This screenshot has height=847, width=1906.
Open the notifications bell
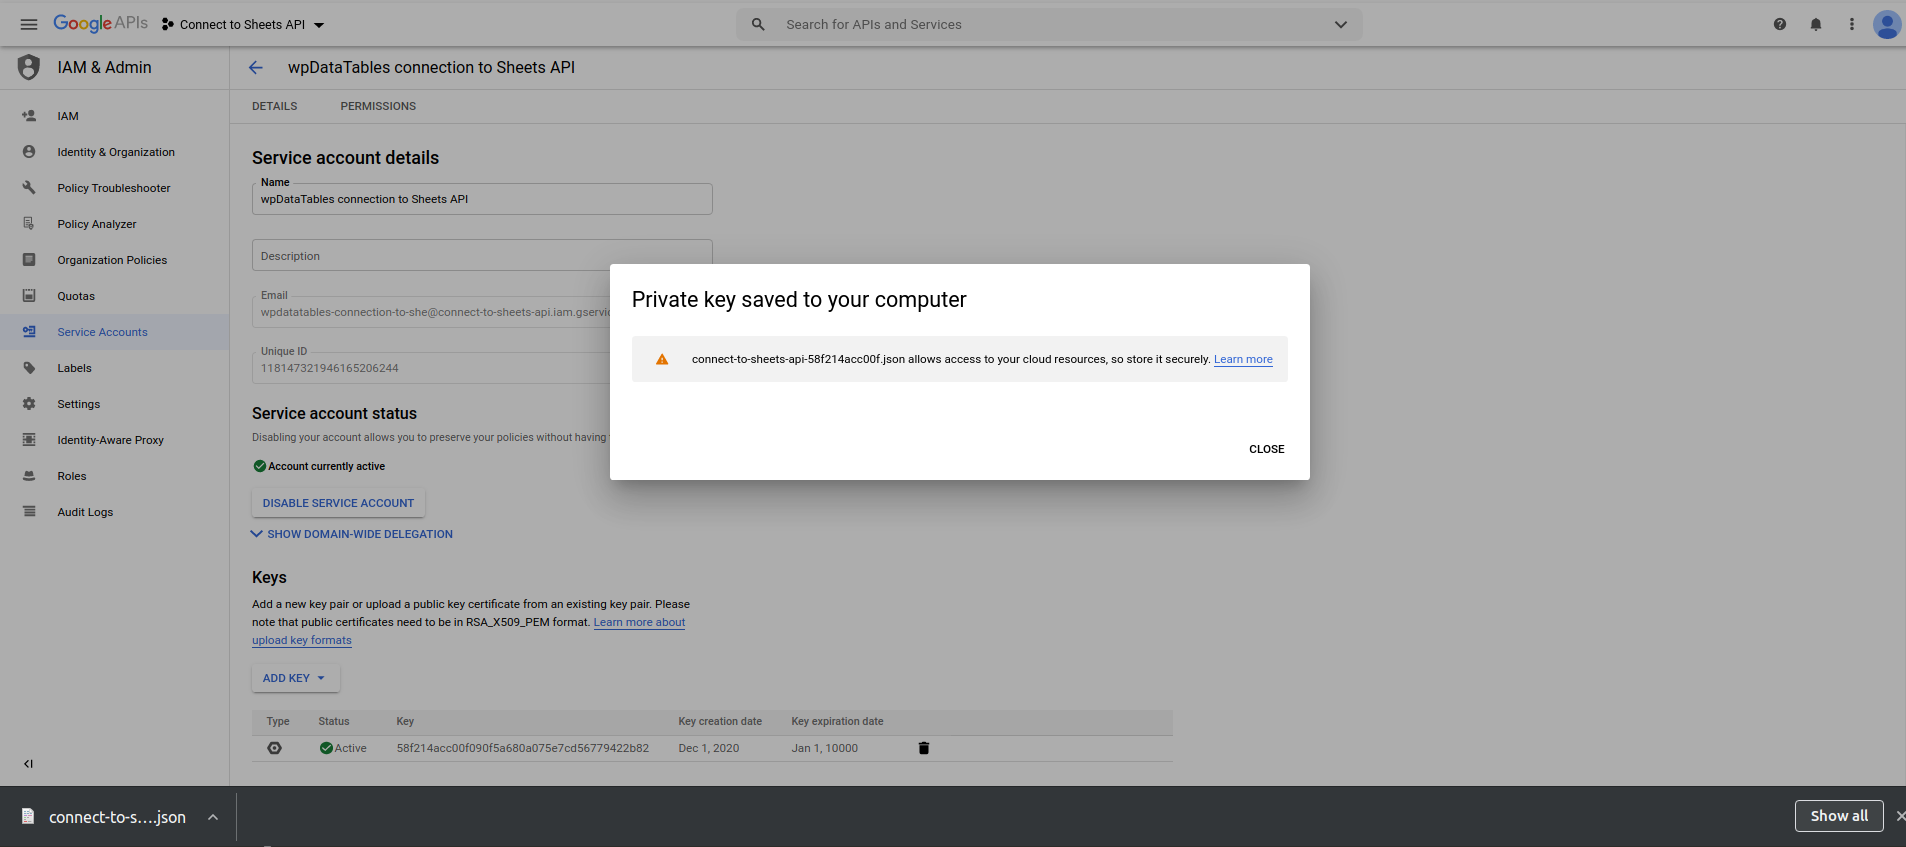[x=1816, y=24]
